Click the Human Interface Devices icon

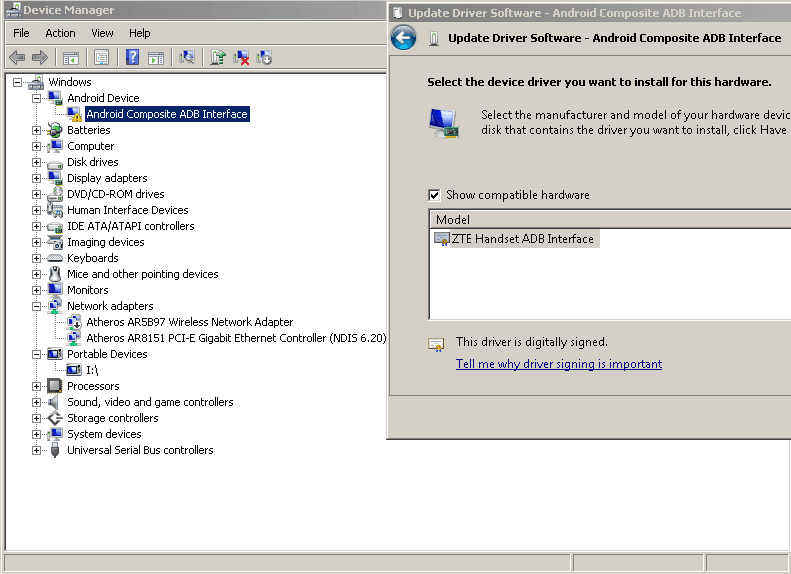[x=54, y=210]
